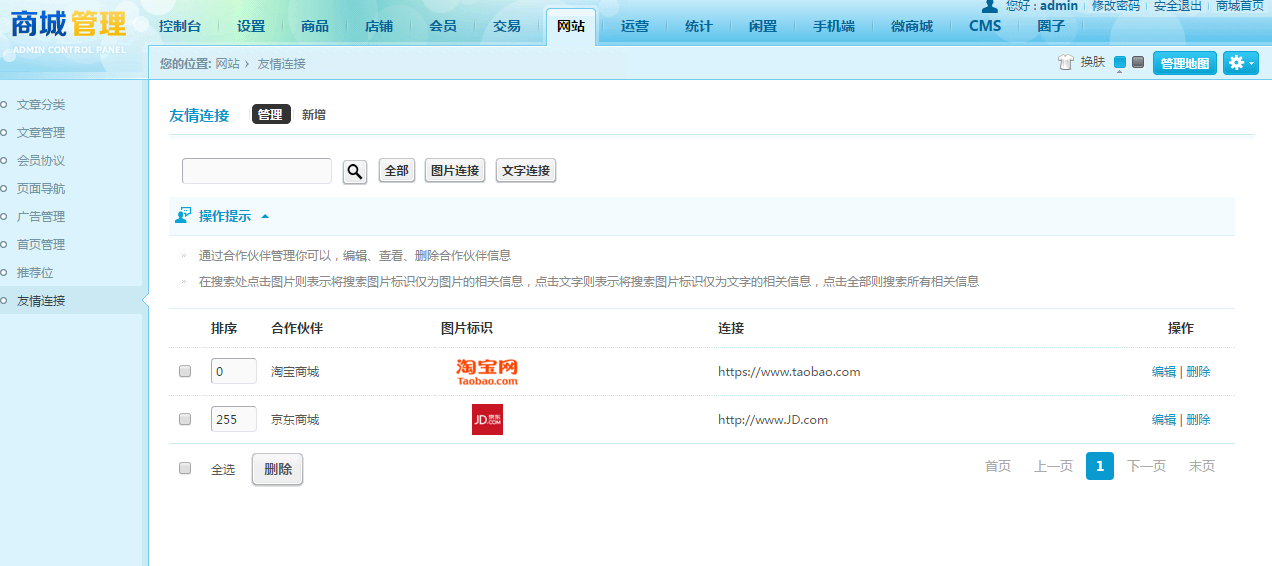Viewport: 1272px width, 566px height.
Task: Open the 统计 top menu
Action: pyautogui.click(x=699, y=26)
